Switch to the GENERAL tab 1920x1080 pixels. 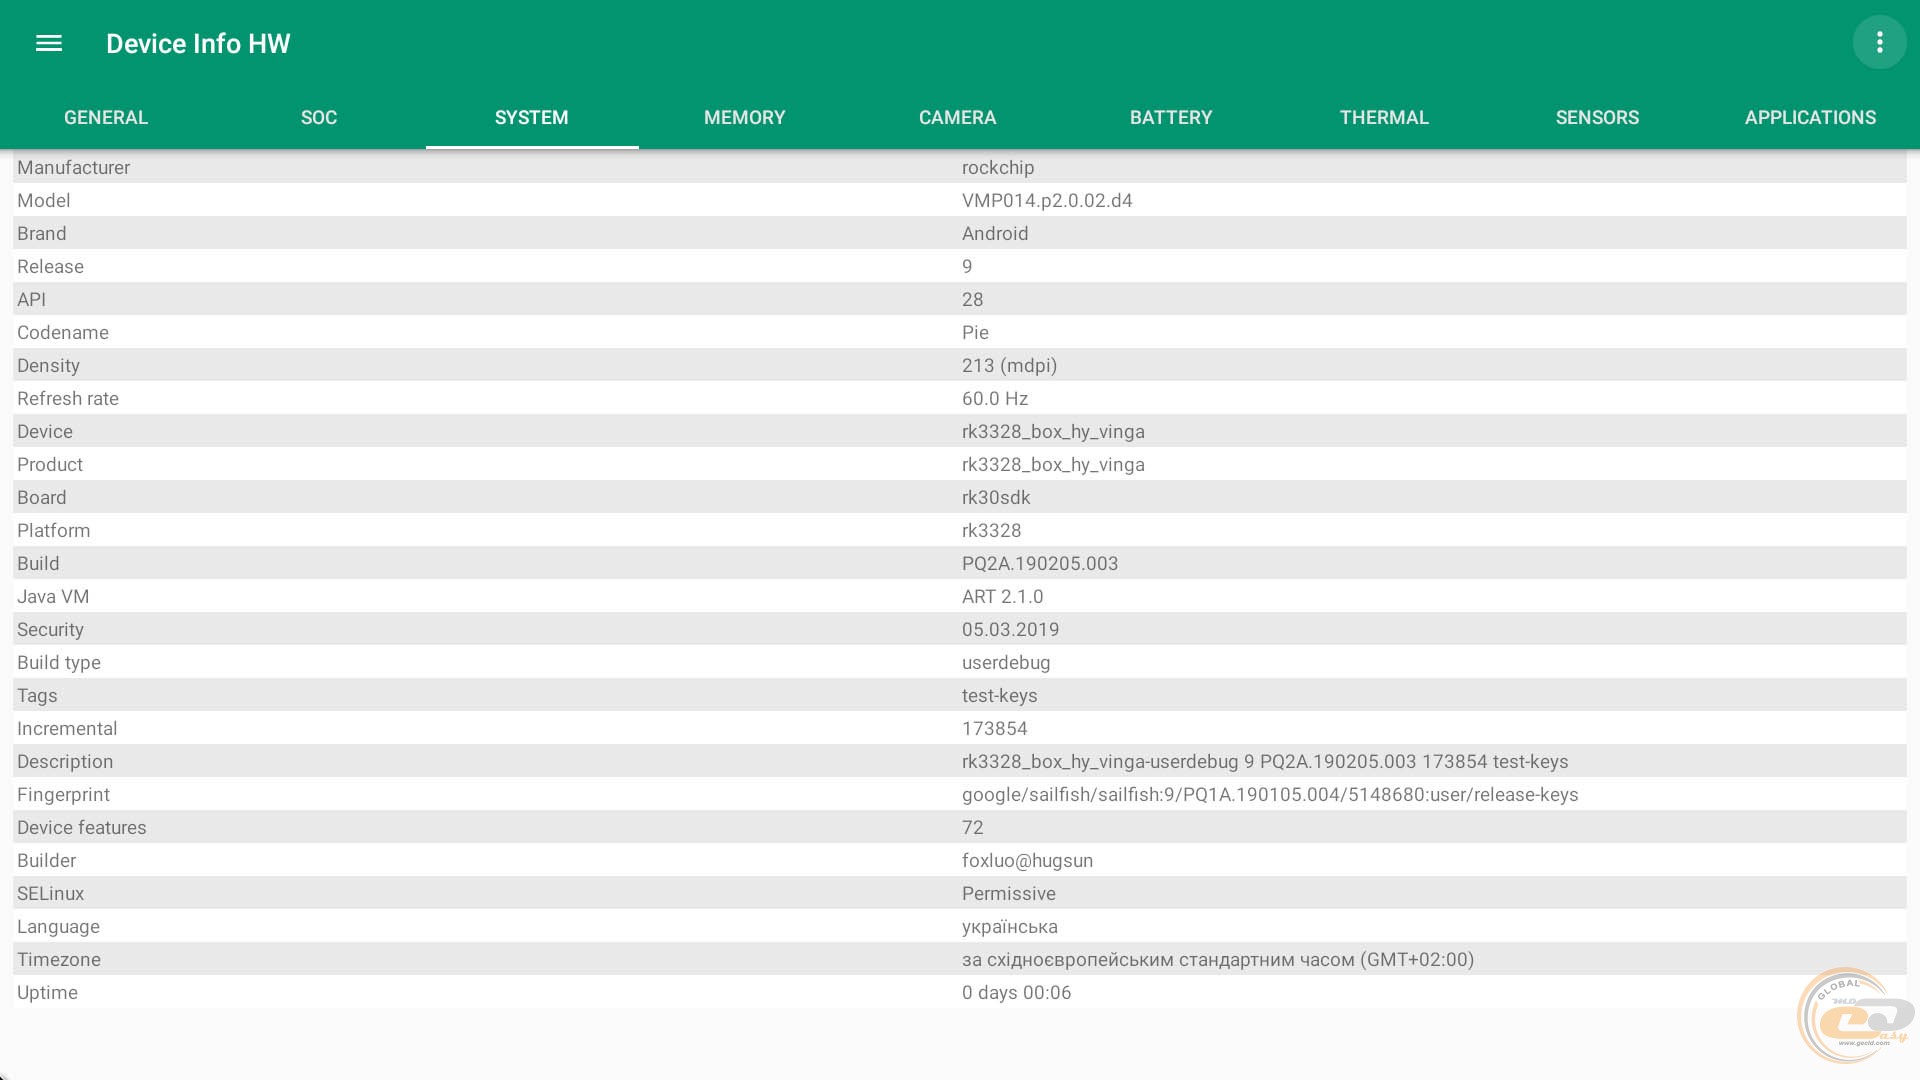pos(106,117)
